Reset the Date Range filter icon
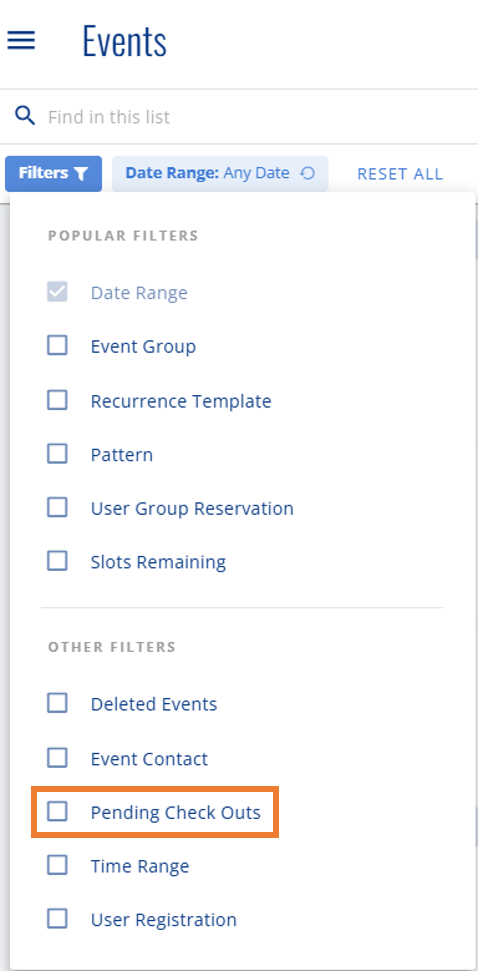Image resolution: width=478 pixels, height=971 pixels. [307, 173]
